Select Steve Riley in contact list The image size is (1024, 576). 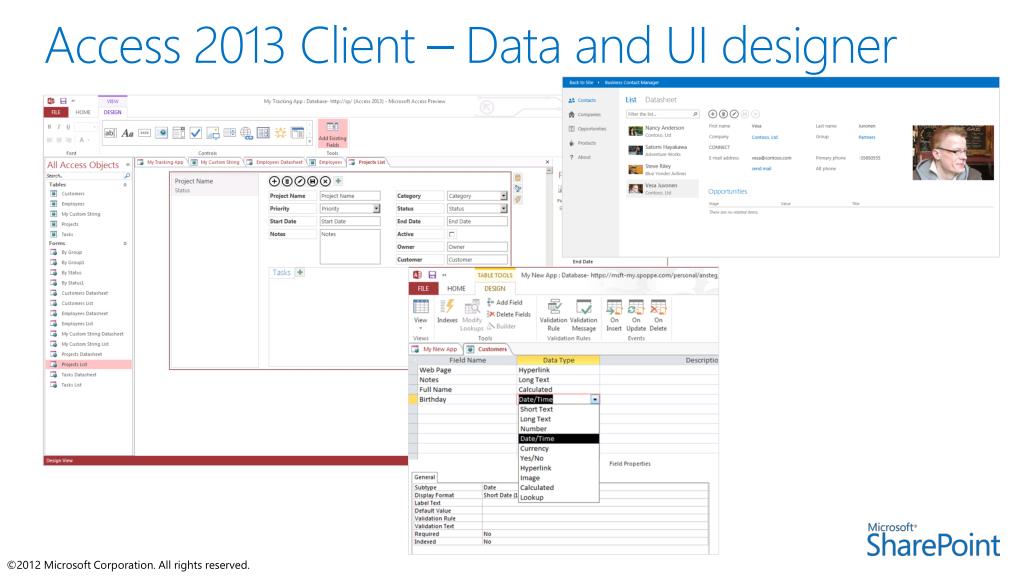662,170
